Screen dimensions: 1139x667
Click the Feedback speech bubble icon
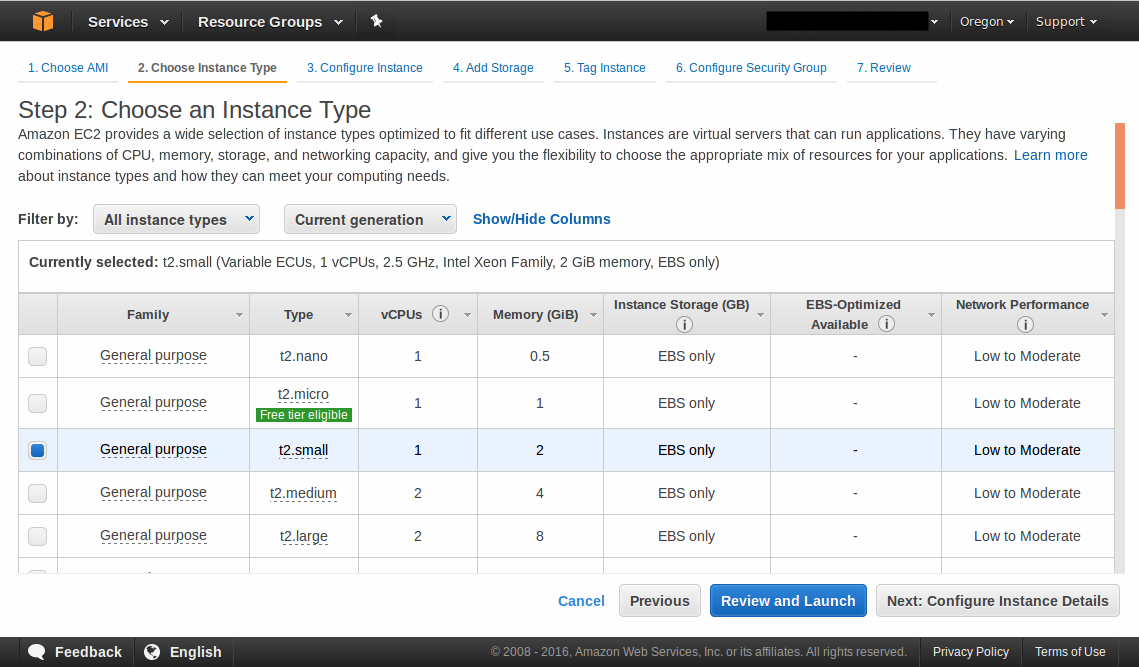(37, 652)
